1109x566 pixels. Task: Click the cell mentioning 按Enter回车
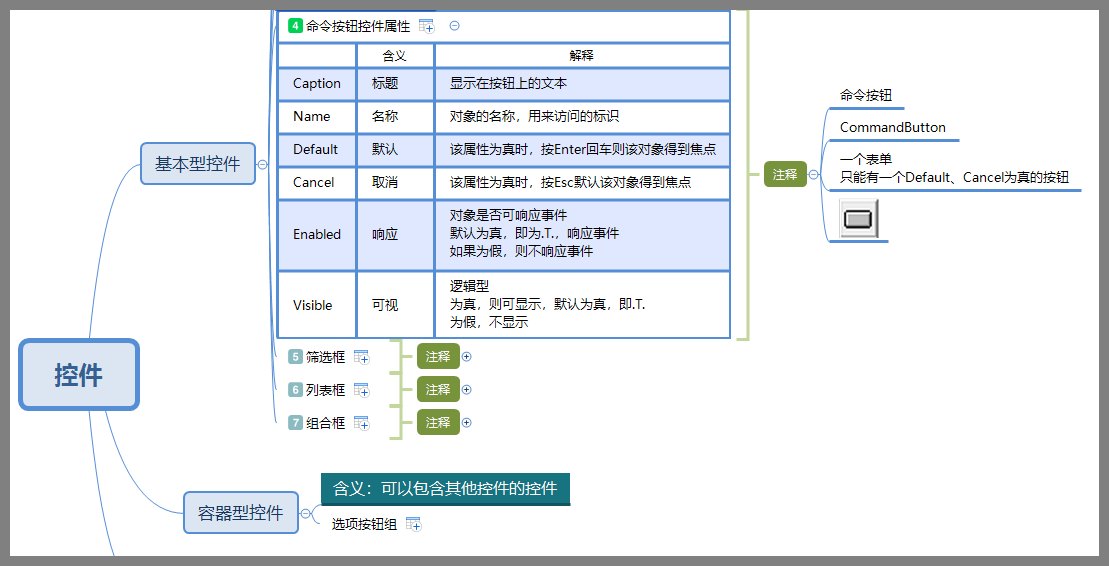pos(582,149)
